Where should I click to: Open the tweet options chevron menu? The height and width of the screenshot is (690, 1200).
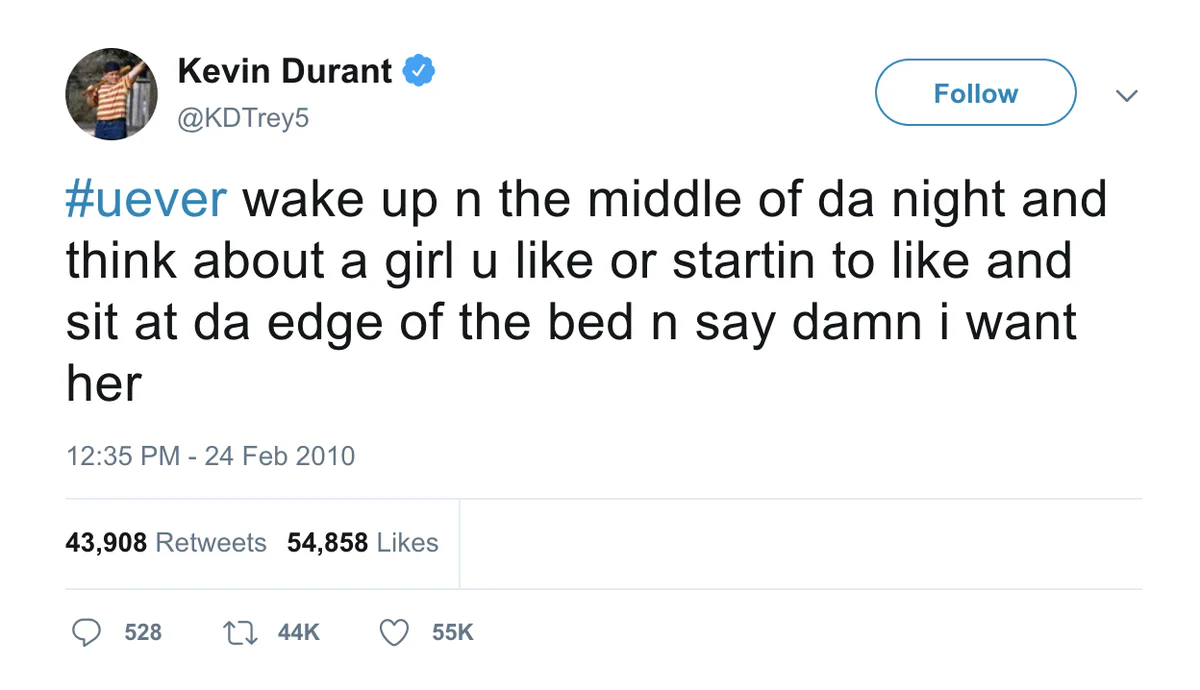click(1126, 95)
